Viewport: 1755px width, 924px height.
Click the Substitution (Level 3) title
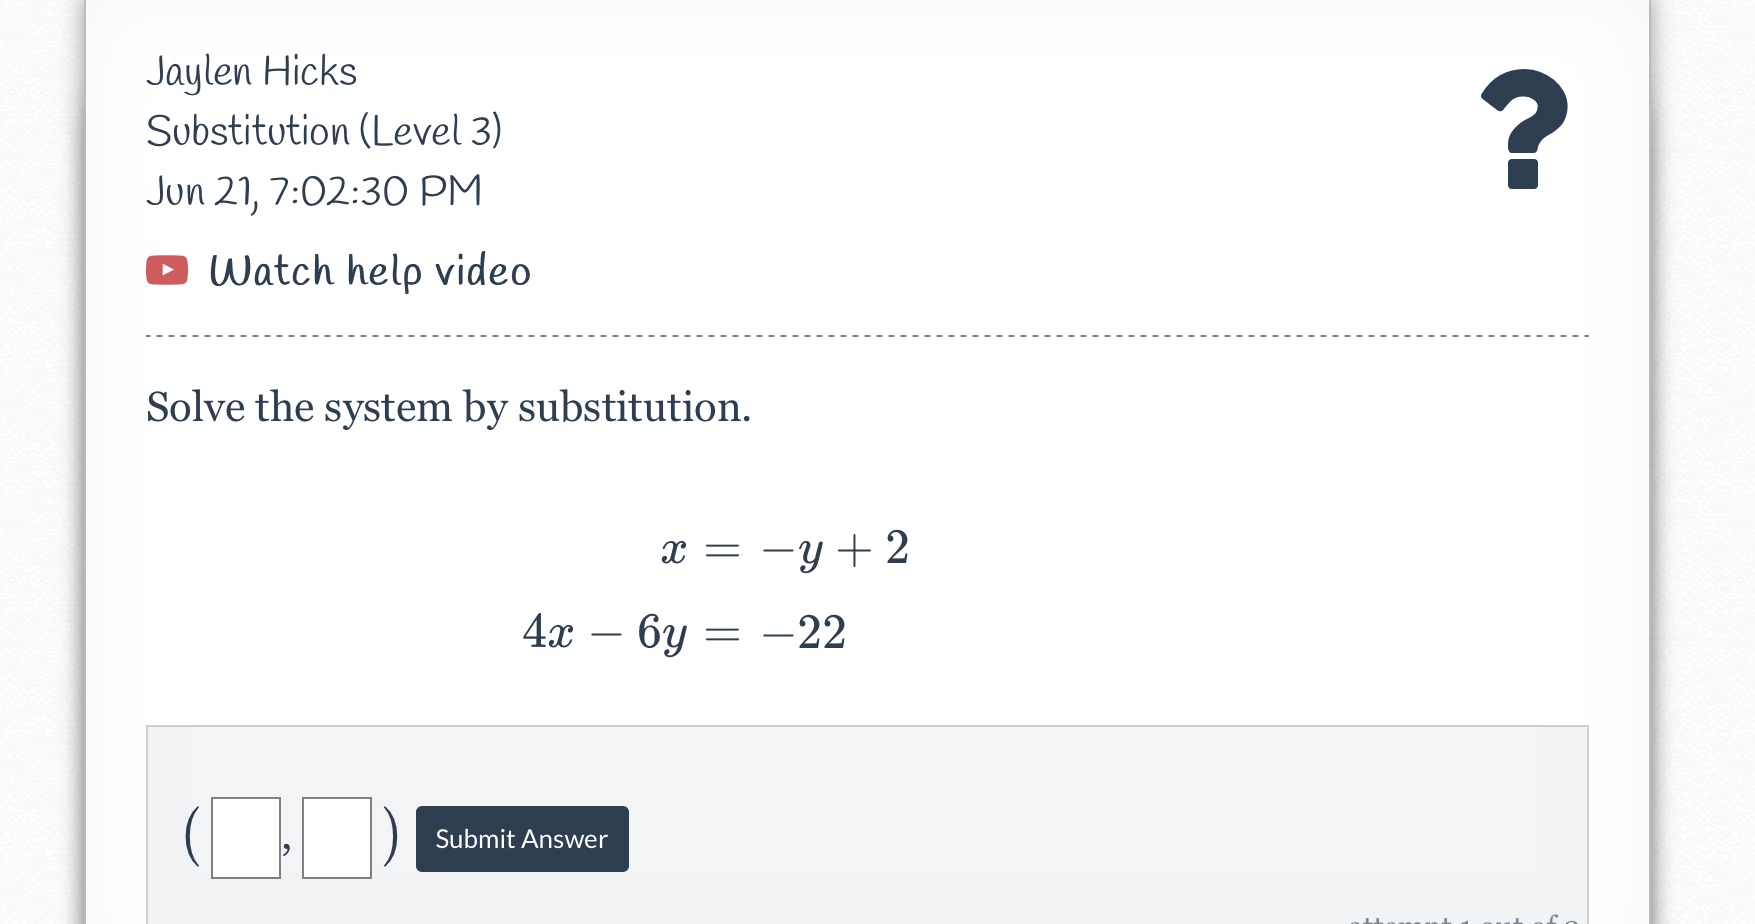pos(326,131)
